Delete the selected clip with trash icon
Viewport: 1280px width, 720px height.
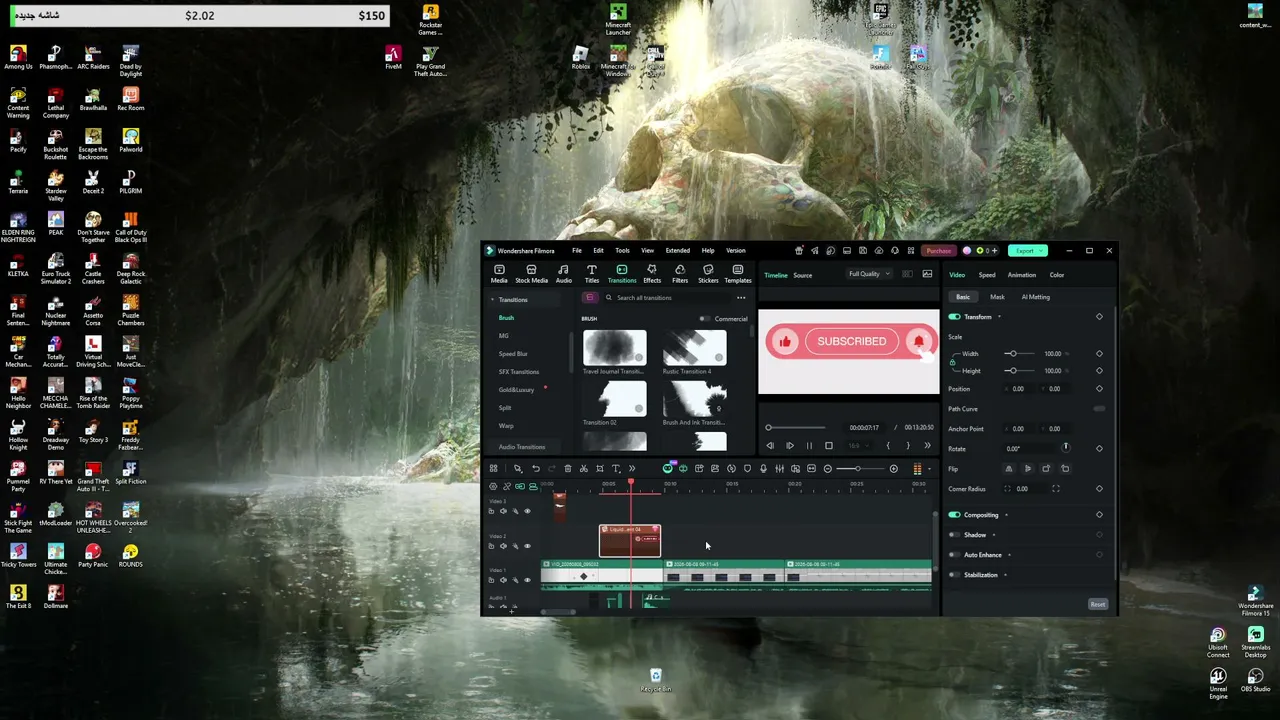[x=568, y=469]
